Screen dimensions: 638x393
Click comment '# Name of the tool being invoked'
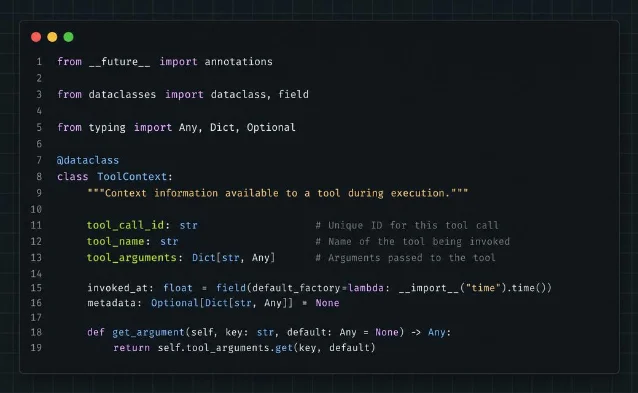click(x=413, y=242)
